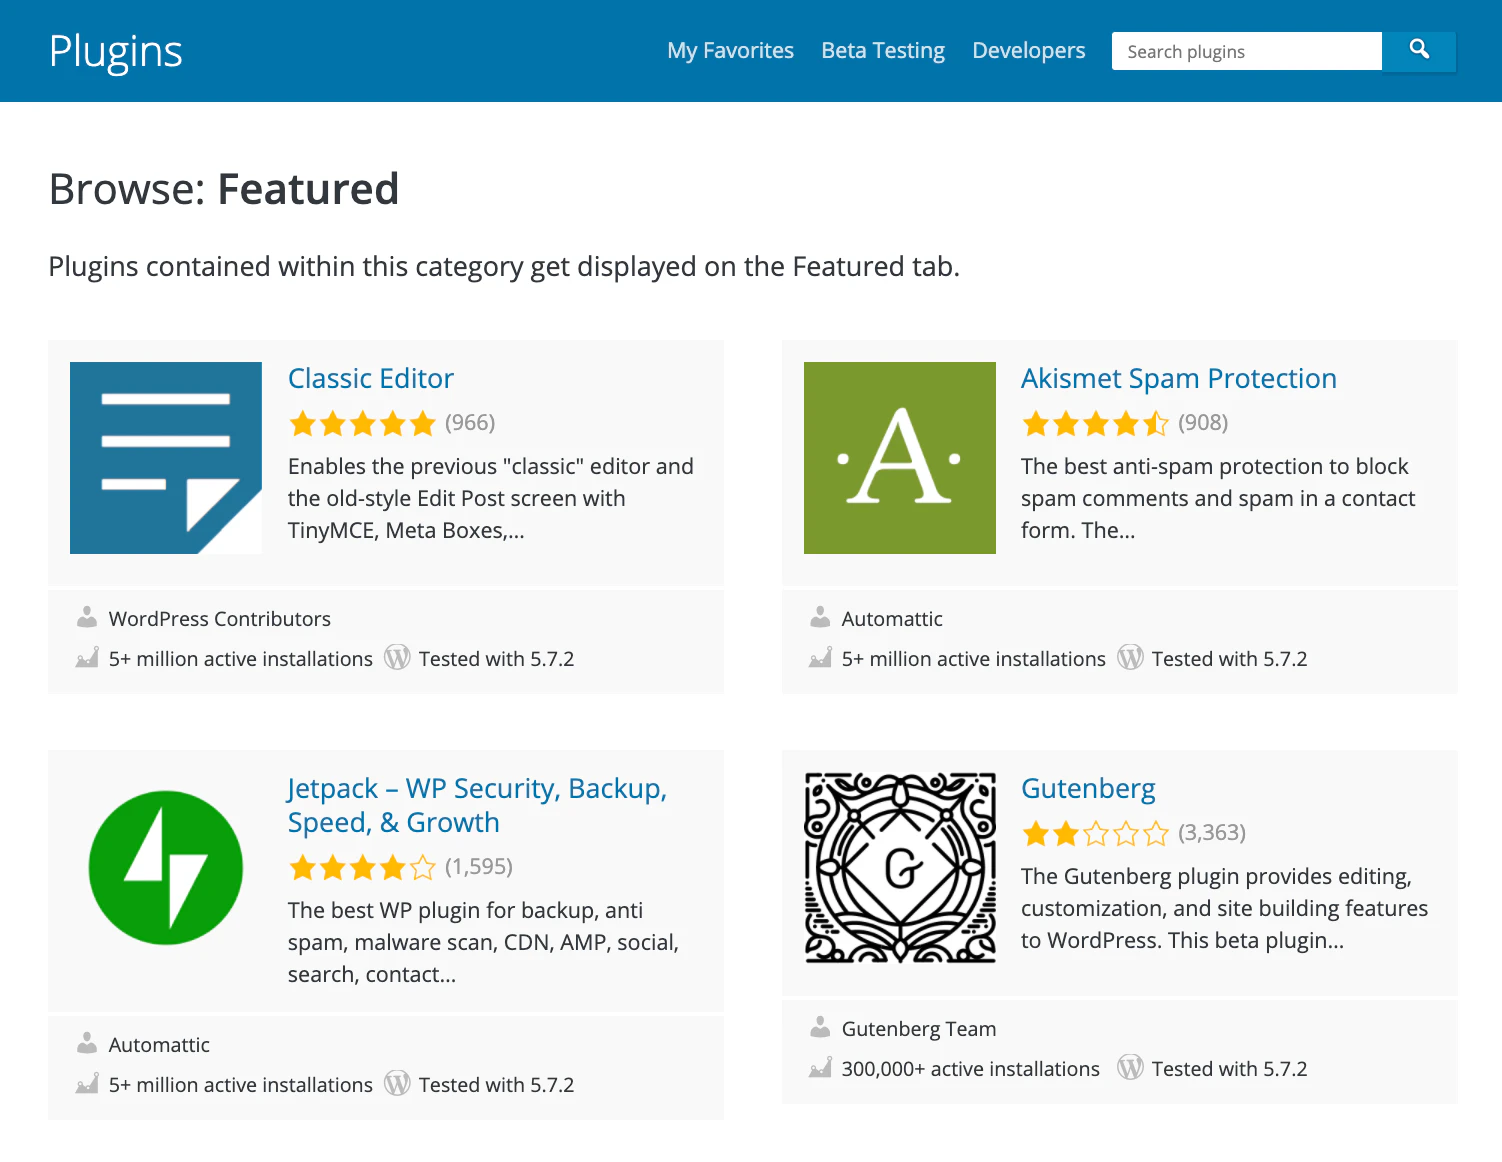Click Gutenberg editing description text
Image resolution: width=1502 pixels, height=1162 pixels.
tap(1224, 908)
